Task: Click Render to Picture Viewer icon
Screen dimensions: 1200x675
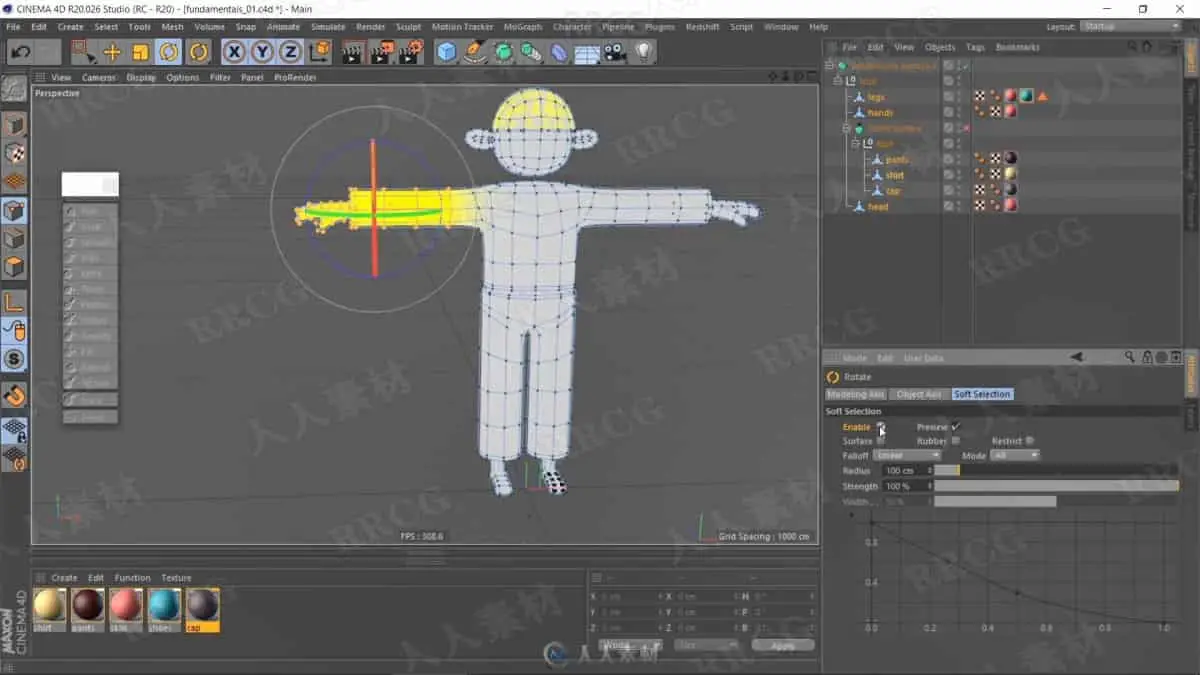Action: (380, 52)
